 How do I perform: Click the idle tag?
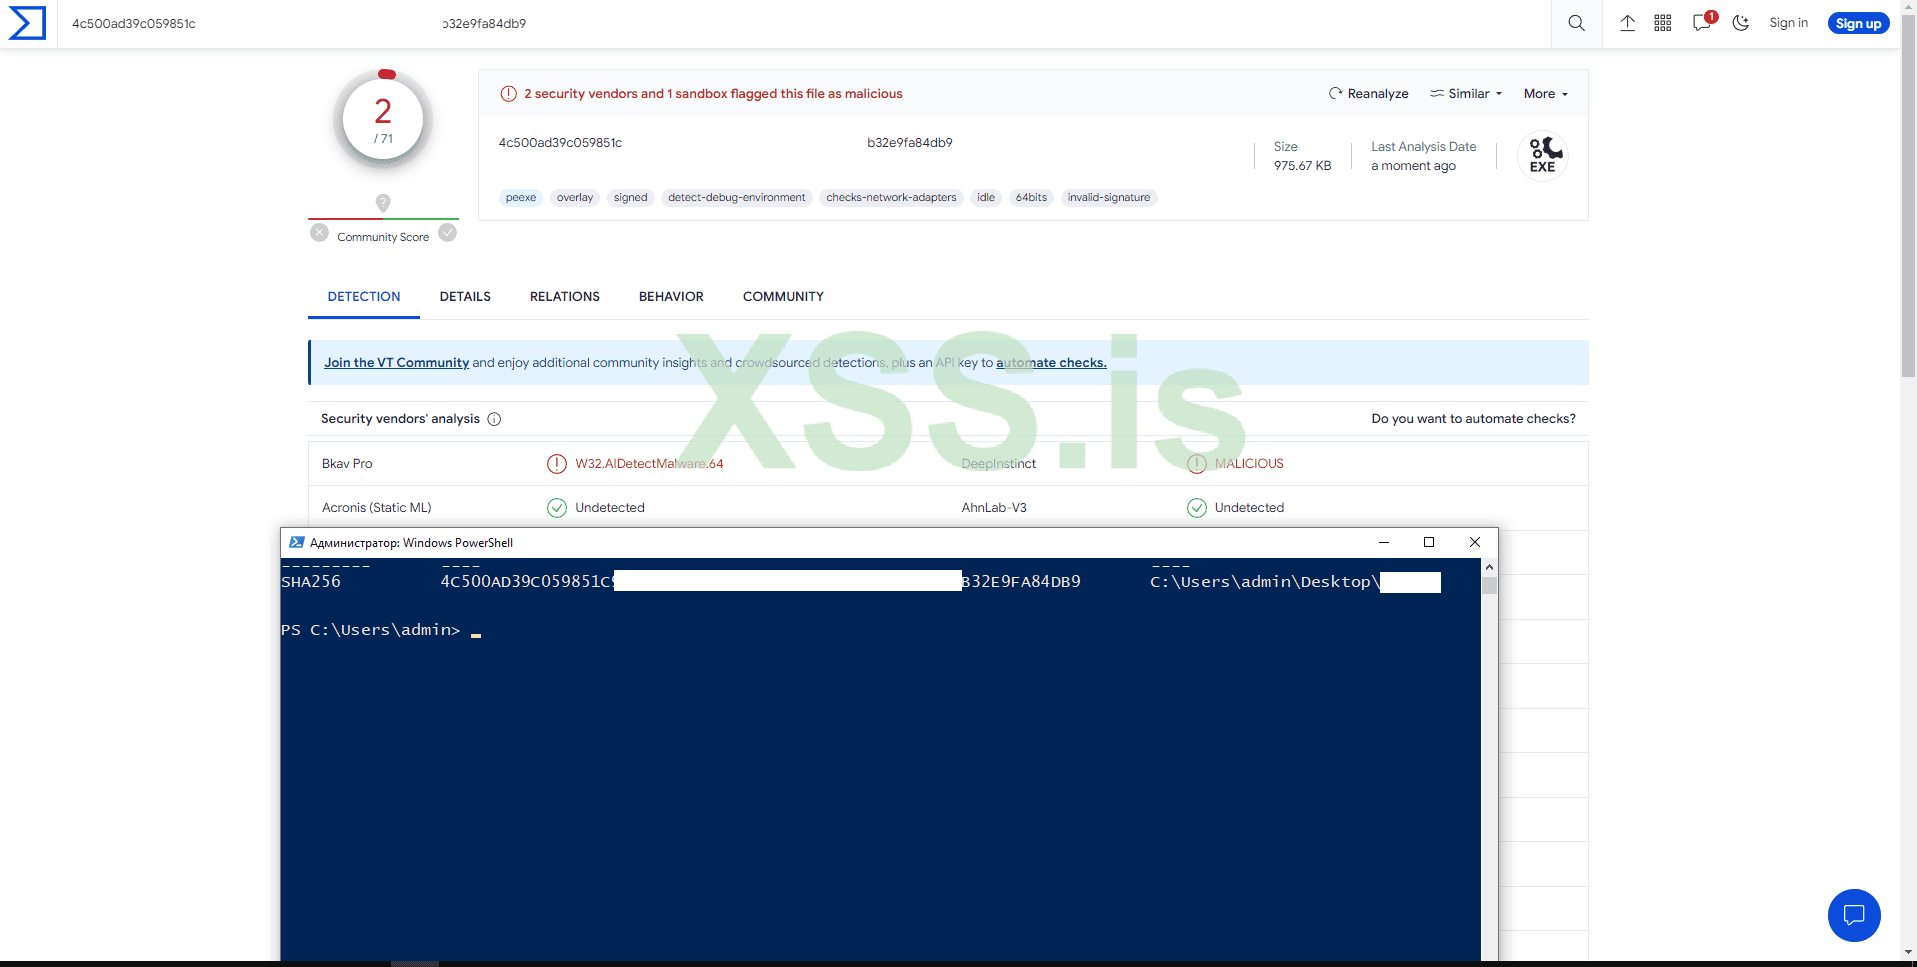[x=986, y=198]
